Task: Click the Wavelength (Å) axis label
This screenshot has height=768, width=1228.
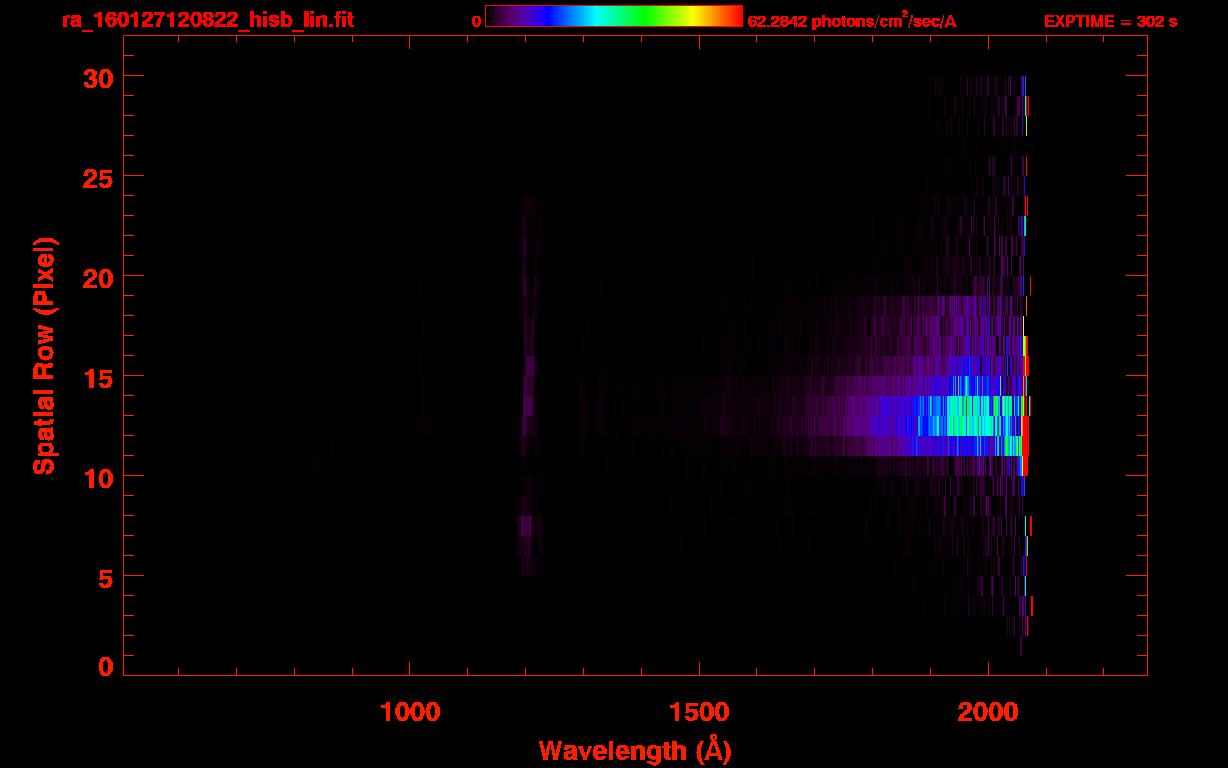Action: coord(635,750)
